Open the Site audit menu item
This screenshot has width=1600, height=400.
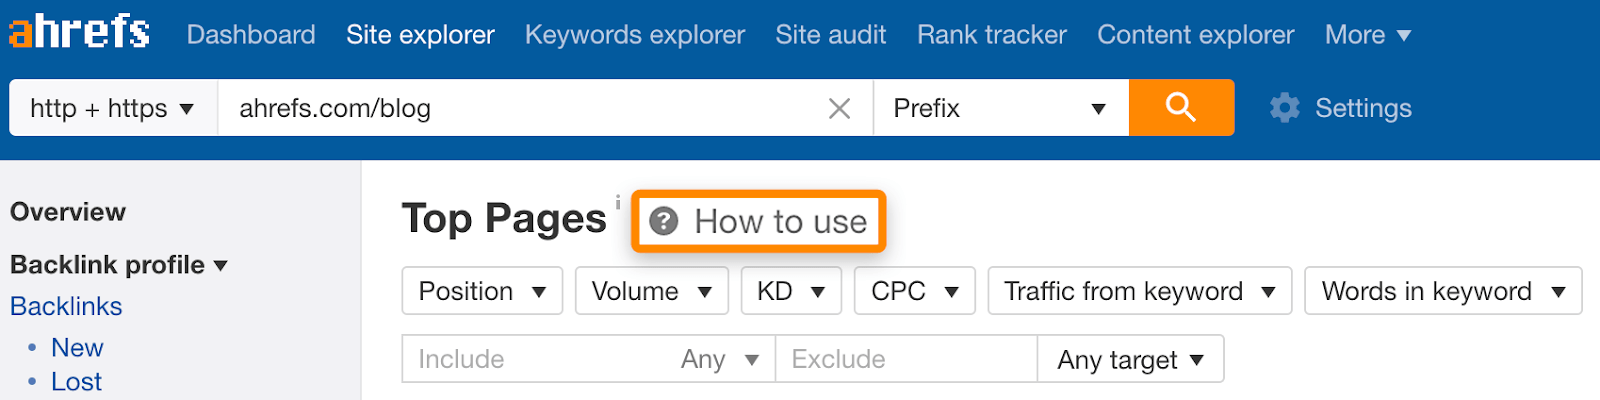tap(830, 35)
